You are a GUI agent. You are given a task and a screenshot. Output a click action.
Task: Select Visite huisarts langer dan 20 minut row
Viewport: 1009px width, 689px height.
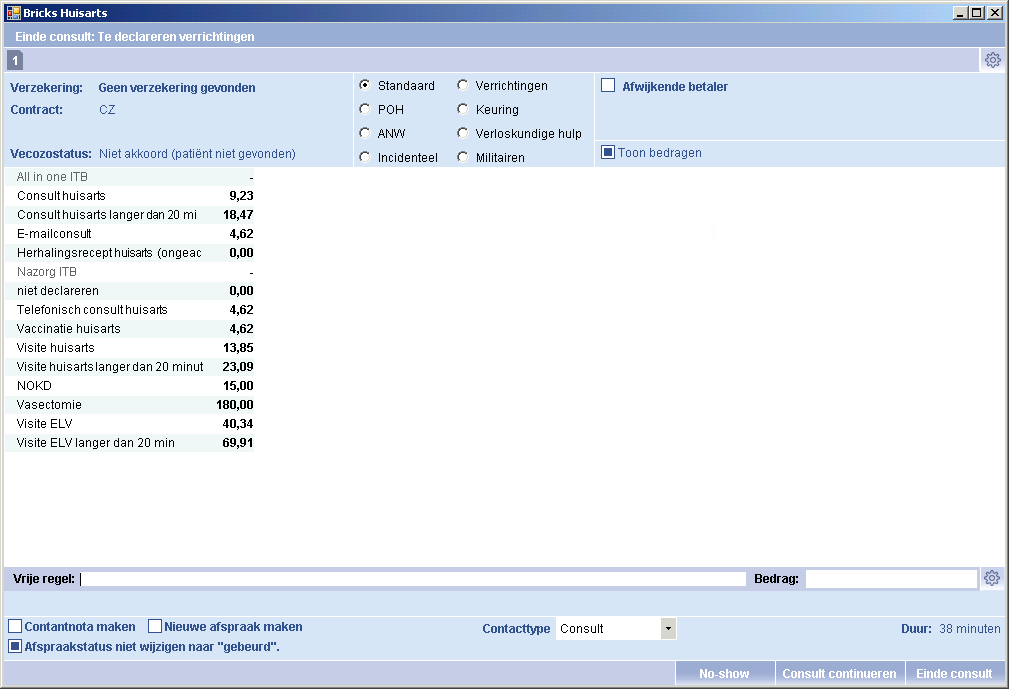pos(129,367)
